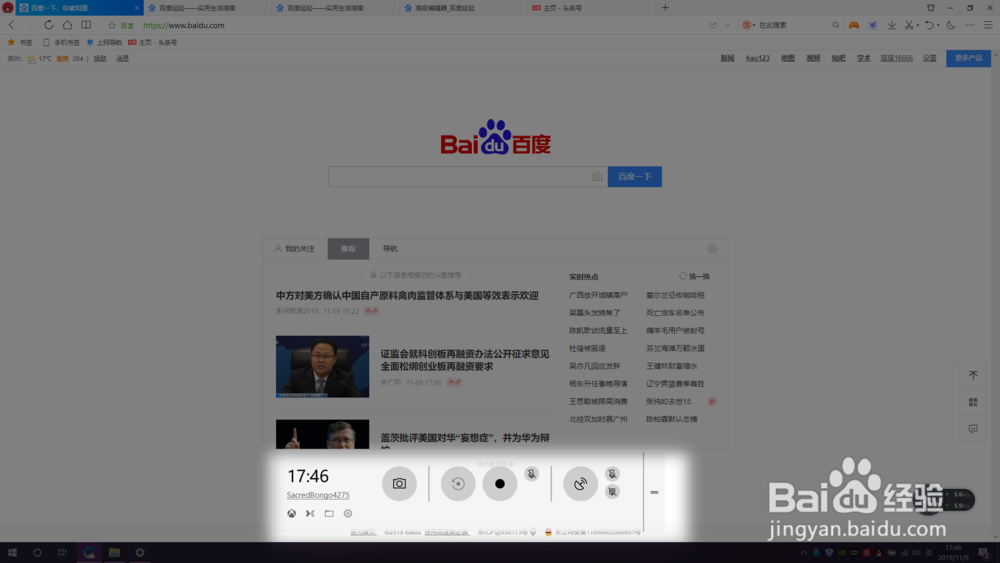This screenshot has height=563, width=1000.
Task: Open 手机书签 bookmark bar item
Action: click(x=61, y=42)
